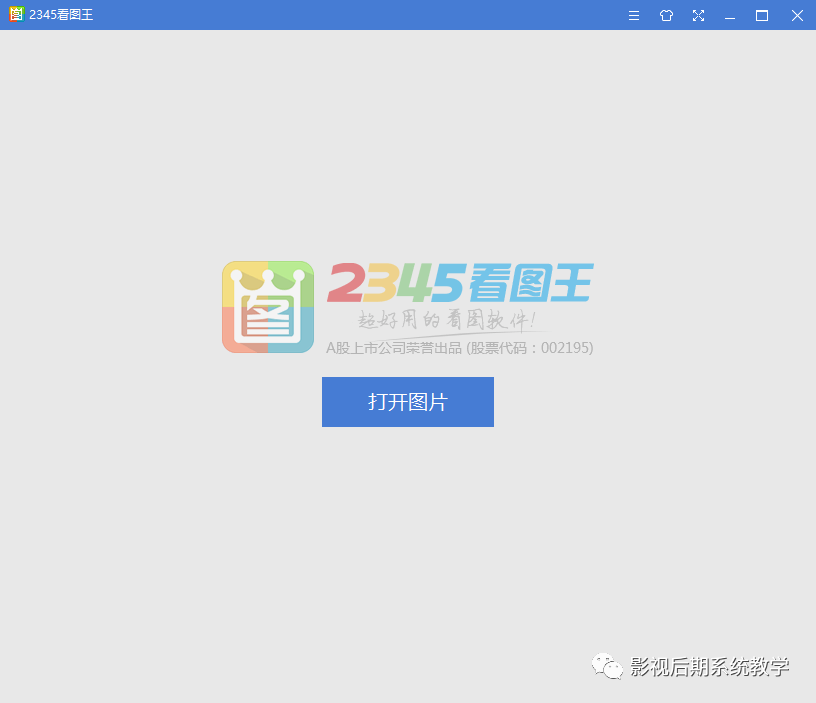Close the 2345看图王 window

click(x=797, y=16)
